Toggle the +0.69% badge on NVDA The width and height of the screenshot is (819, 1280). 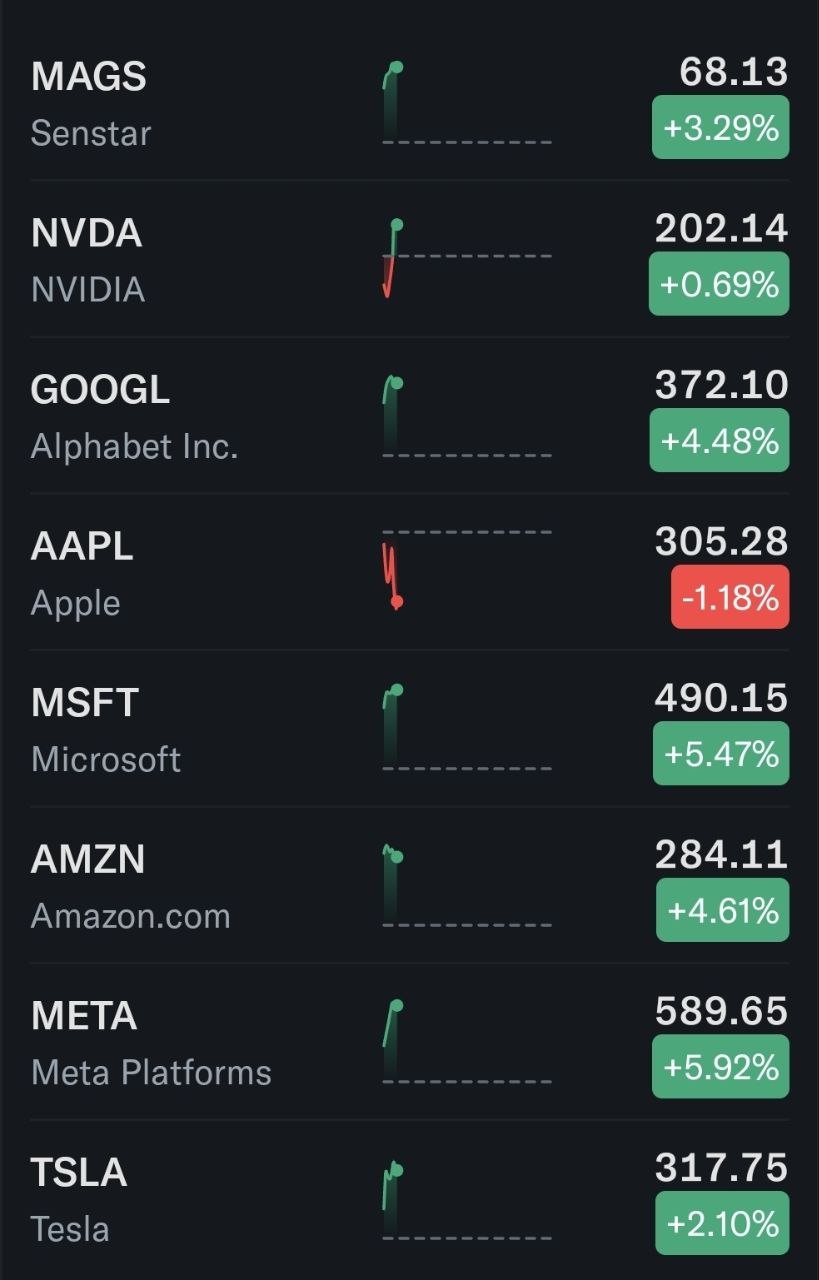pyautogui.click(x=719, y=284)
